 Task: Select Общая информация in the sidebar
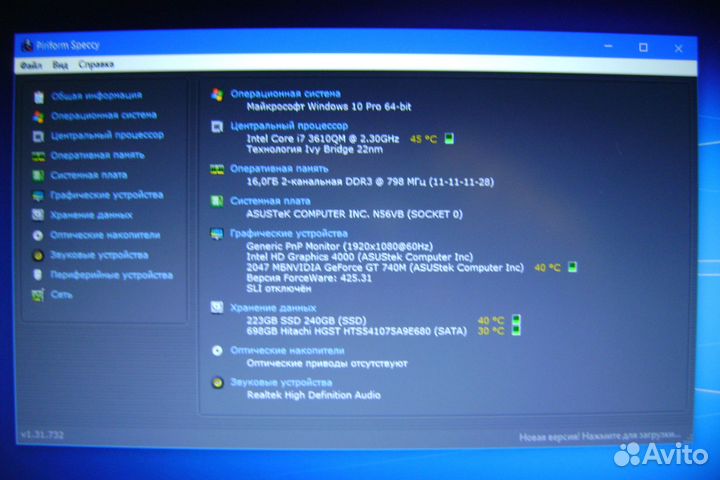tap(96, 96)
